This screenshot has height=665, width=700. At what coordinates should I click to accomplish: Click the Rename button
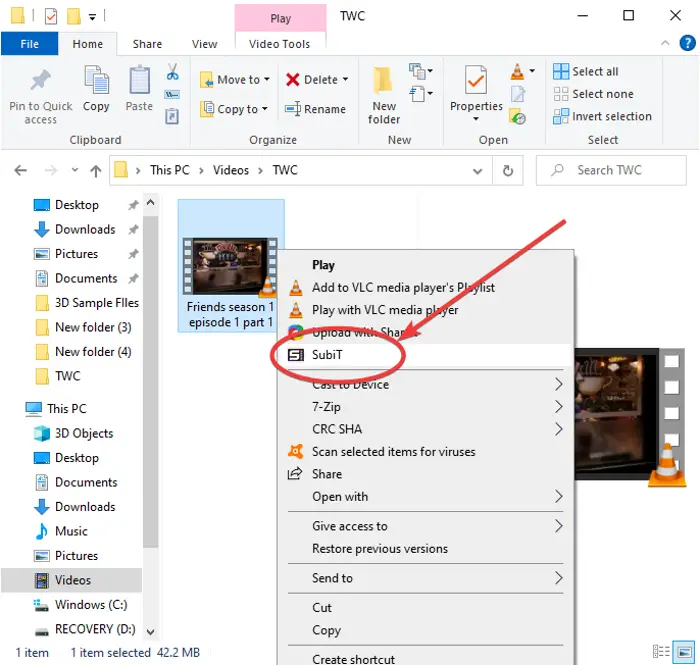point(316,109)
